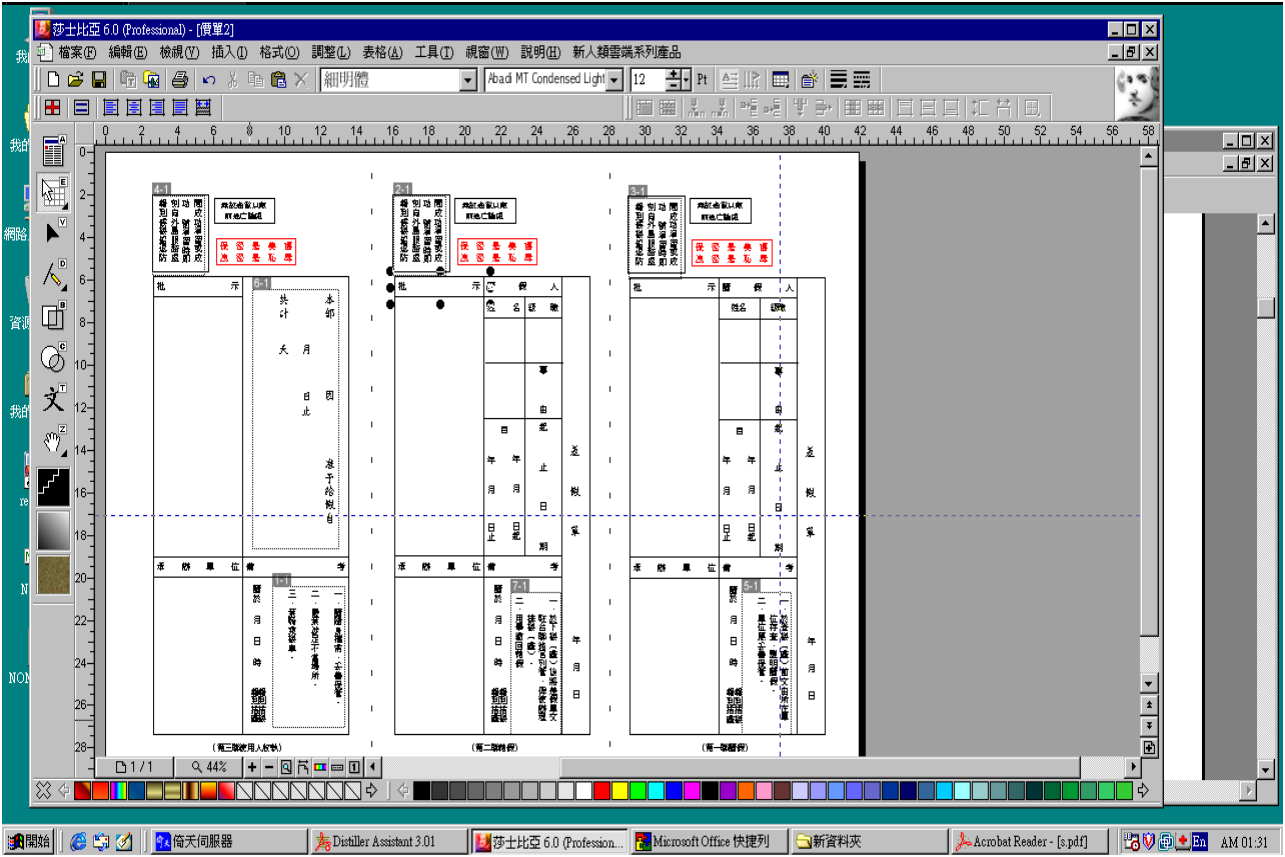Screen dimensions: 1285x857
Task: Select the hand pan tool in toolbox
Action: (x=54, y=440)
